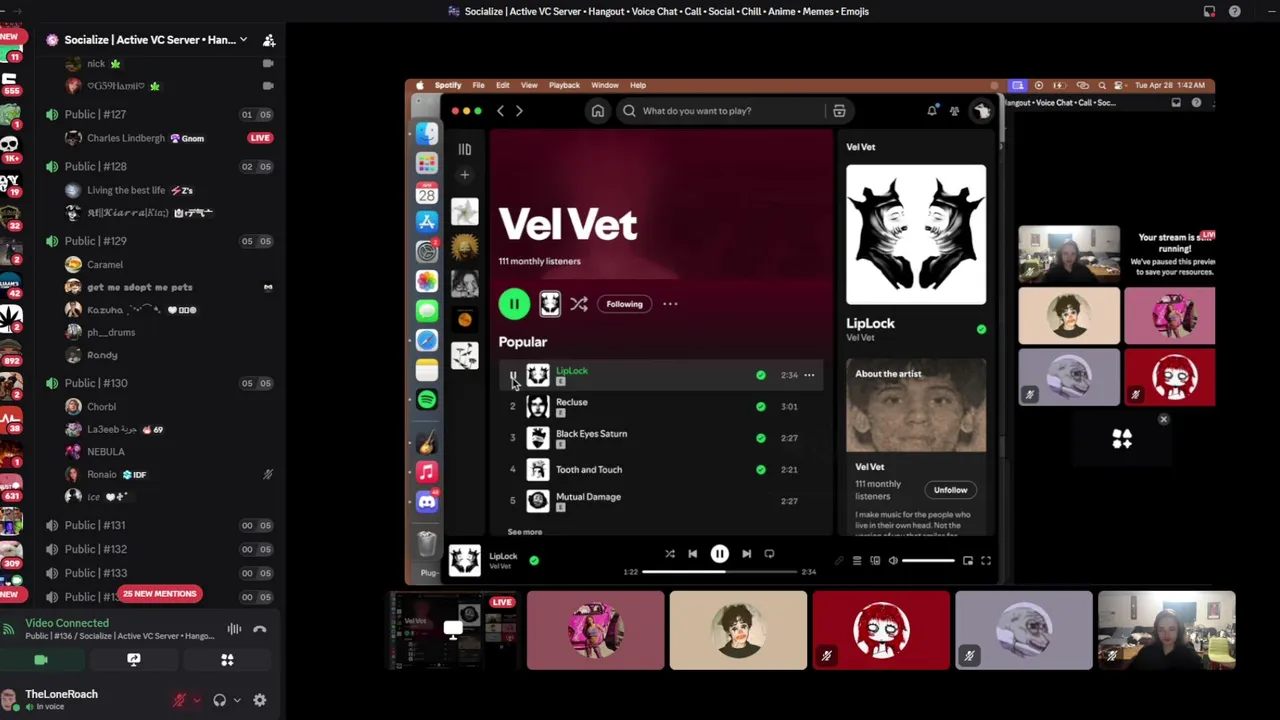Click the Browse icon in Spotify's search bar

pos(839,111)
